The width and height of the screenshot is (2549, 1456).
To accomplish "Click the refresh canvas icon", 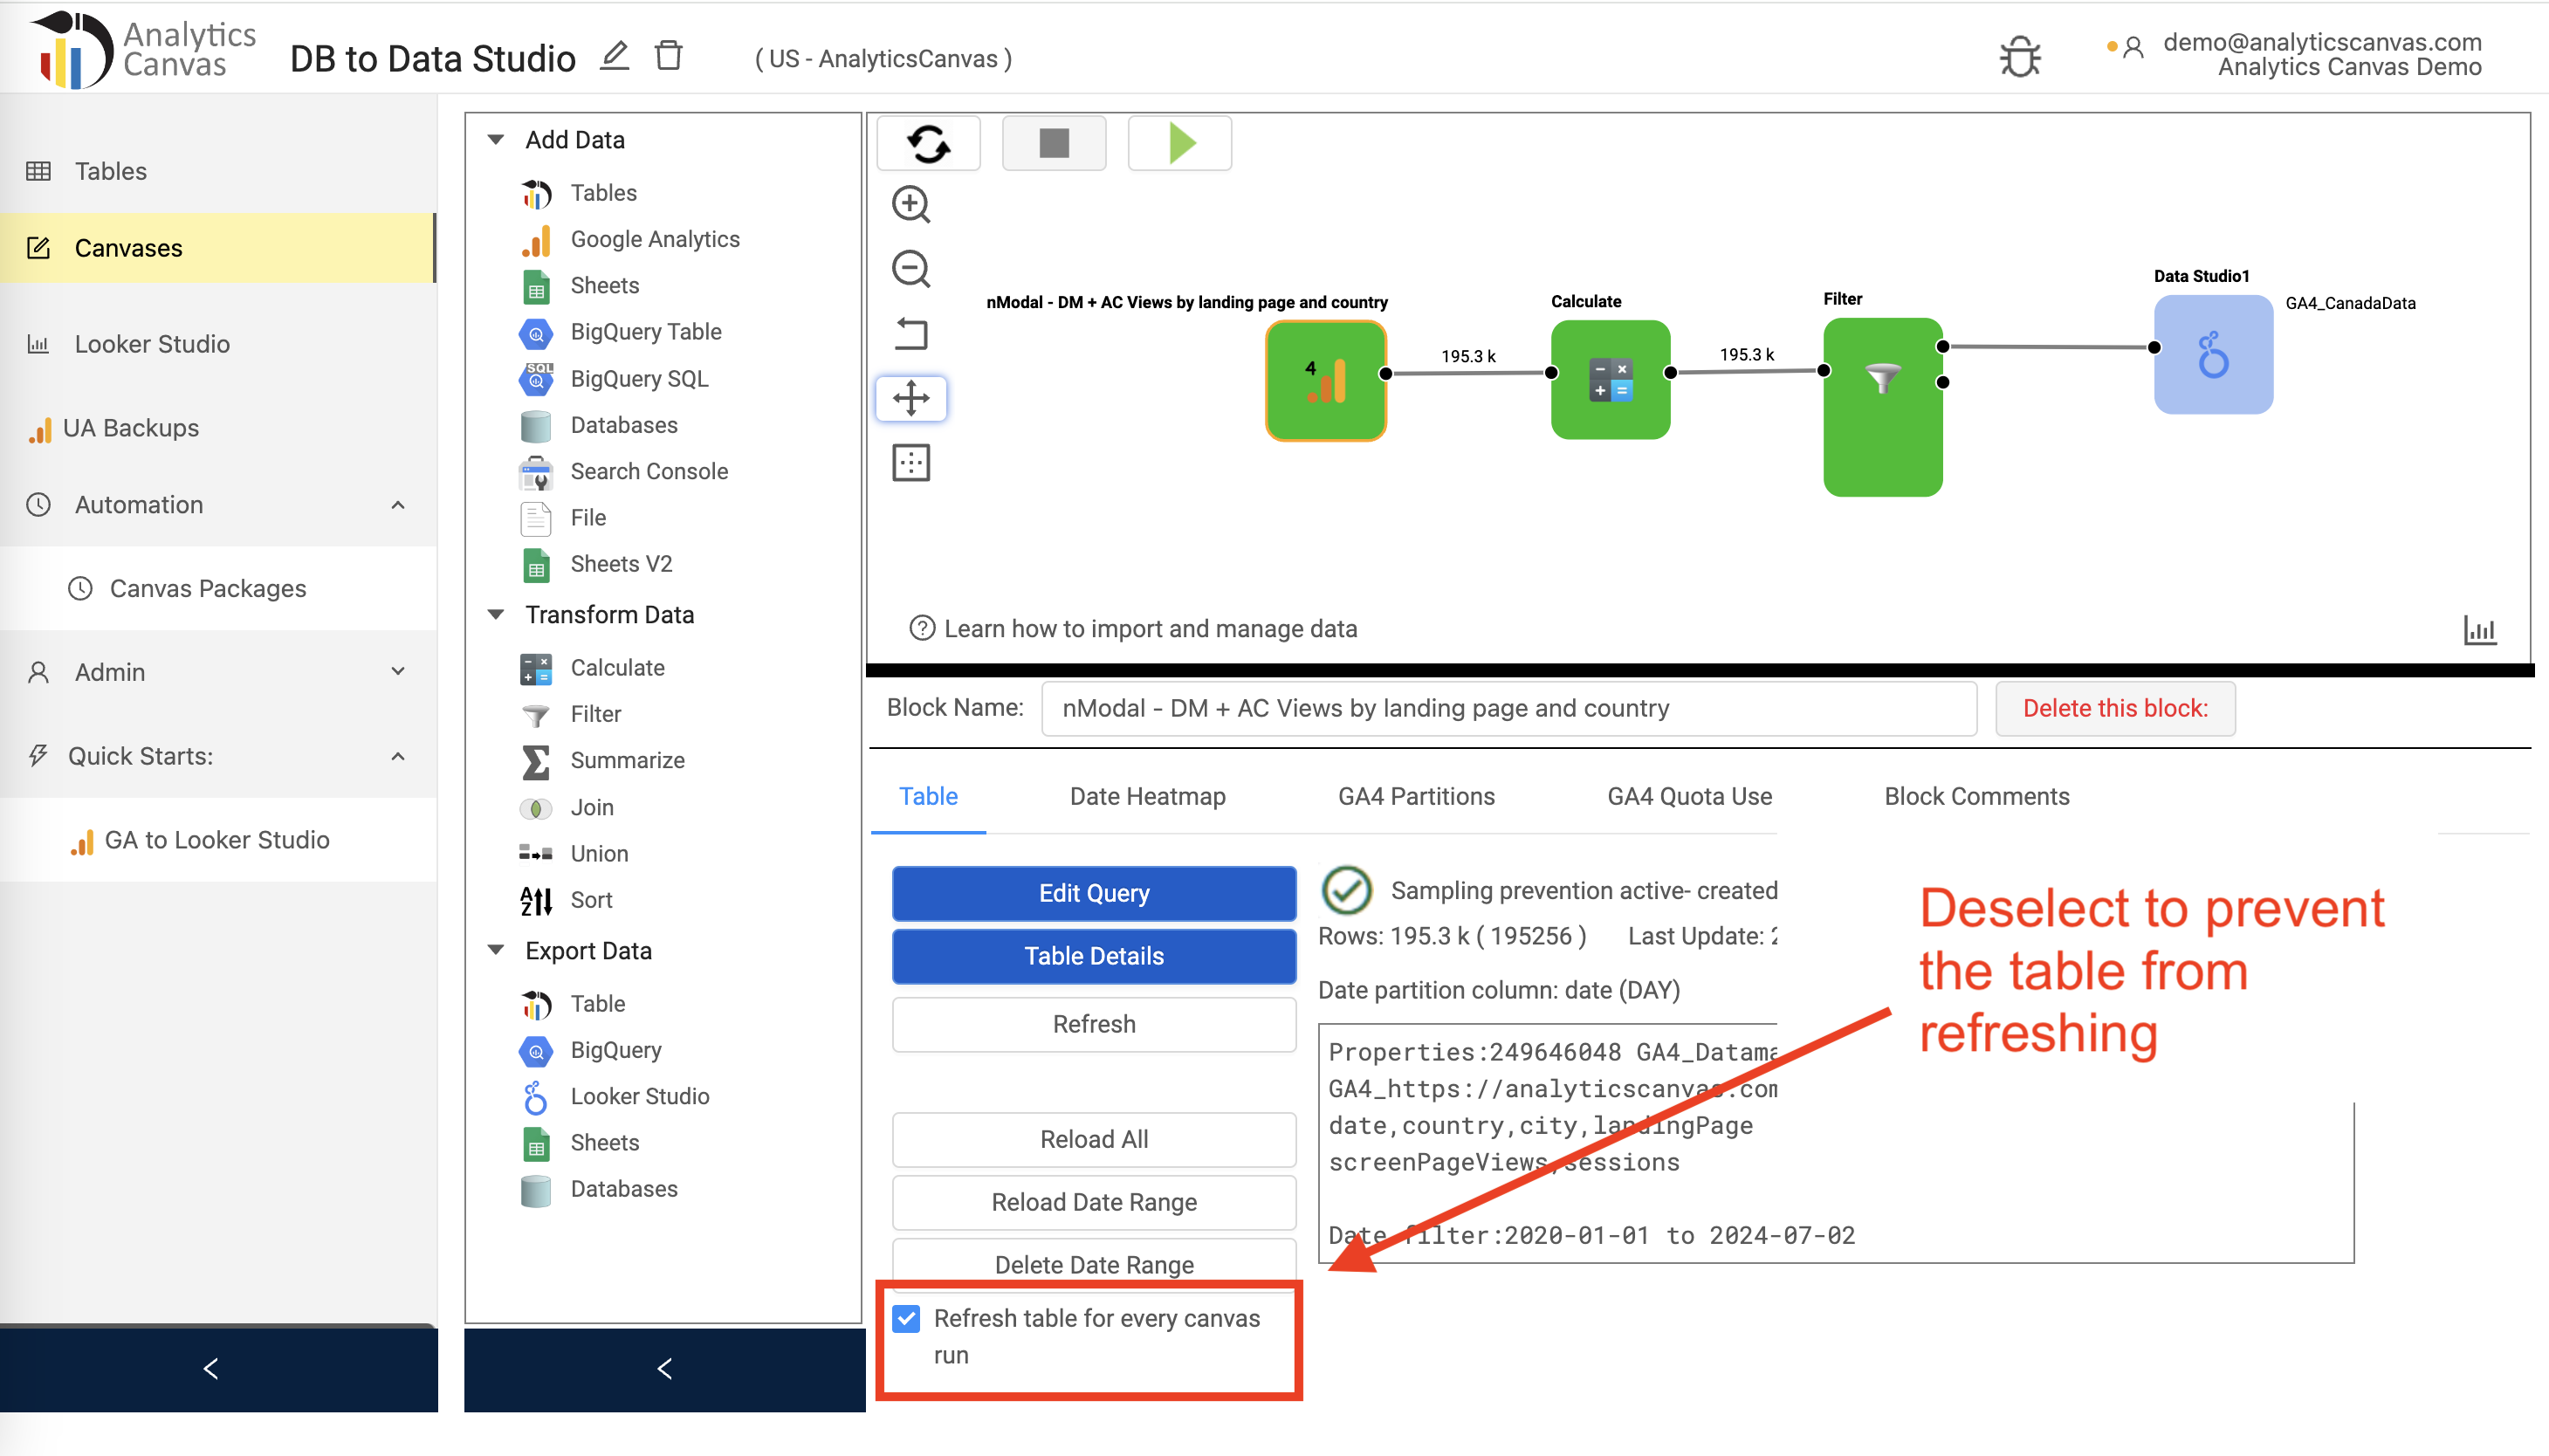I will [928, 143].
